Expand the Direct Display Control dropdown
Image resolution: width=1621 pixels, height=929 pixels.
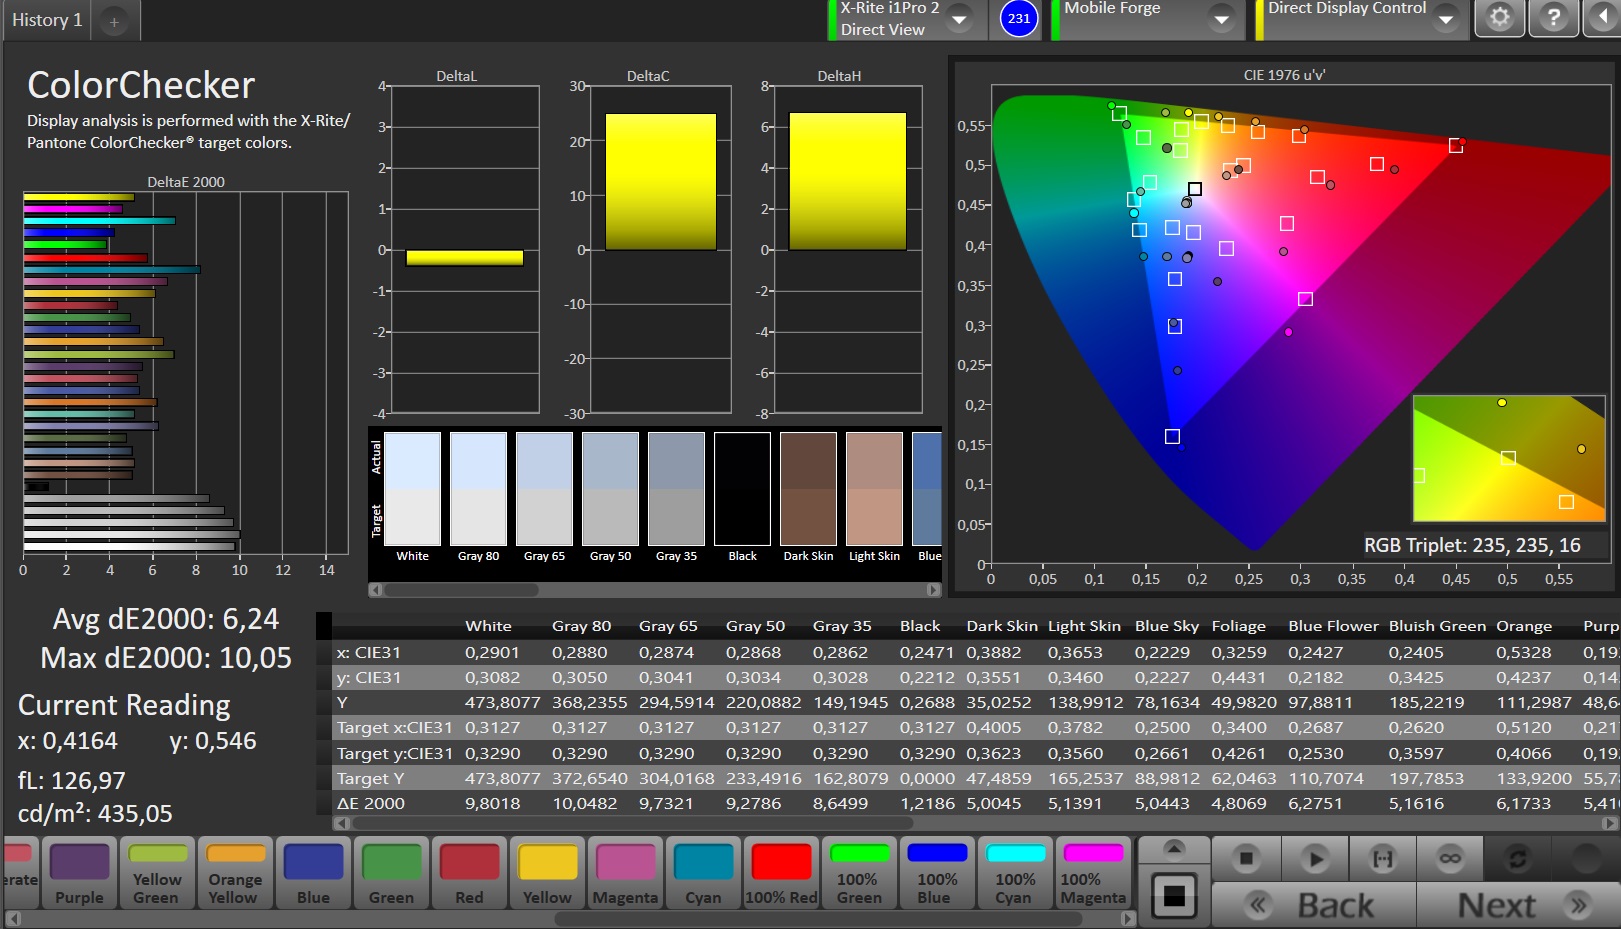1445,19
